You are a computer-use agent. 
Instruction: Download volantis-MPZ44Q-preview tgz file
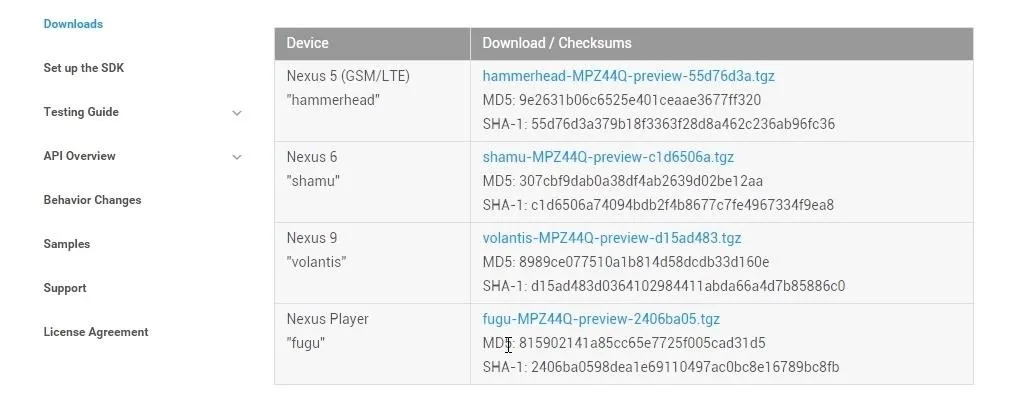point(612,238)
